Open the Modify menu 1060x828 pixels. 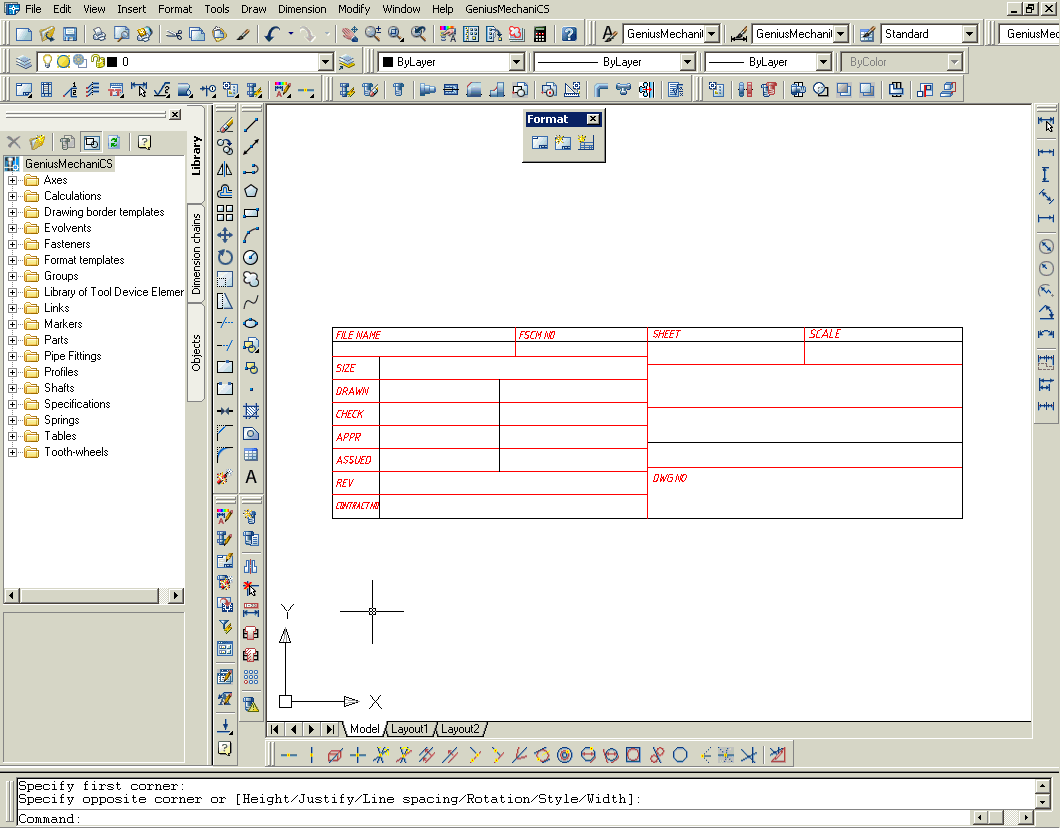354,9
